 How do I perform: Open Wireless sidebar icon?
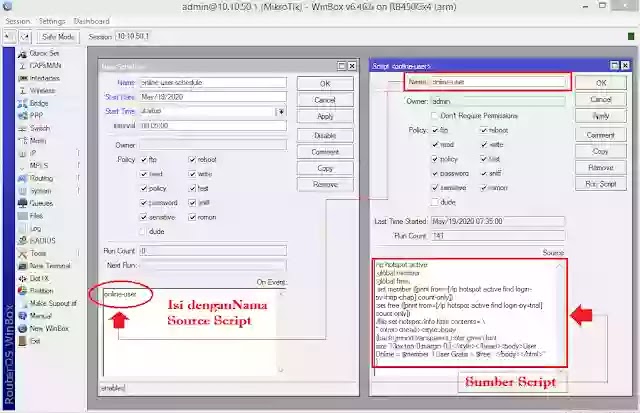click(x=22, y=91)
